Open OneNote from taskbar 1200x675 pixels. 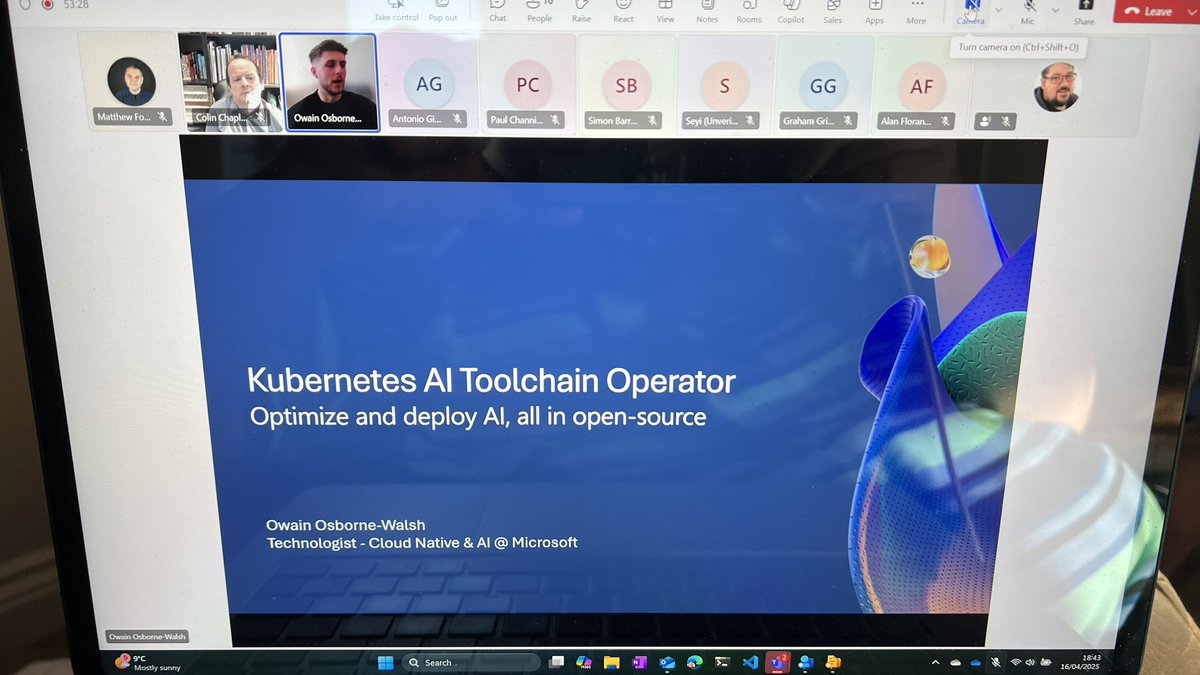[x=639, y=662]
